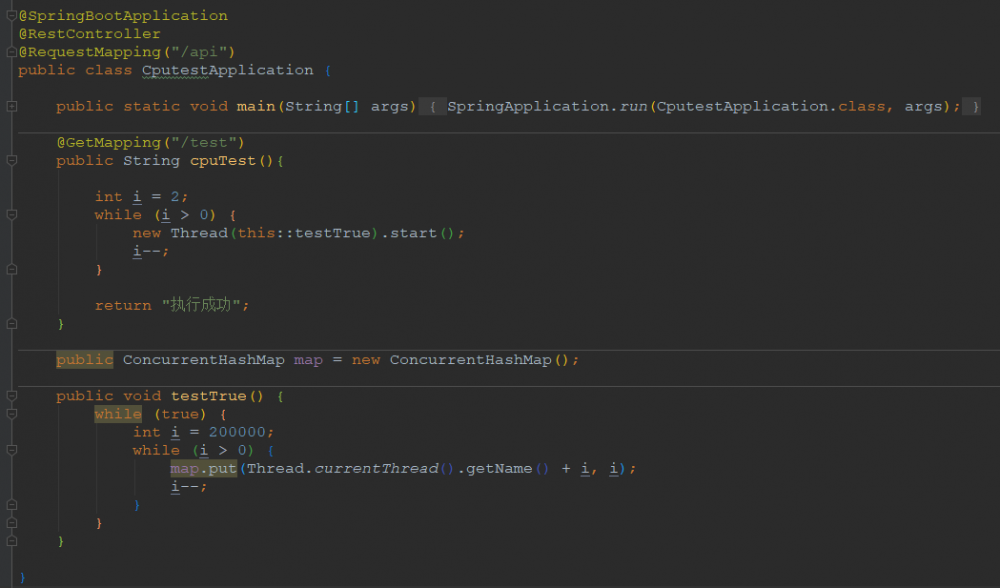Click the "/api" string literal
Viewport: 1000px width, 588px height.
(199, 52)
